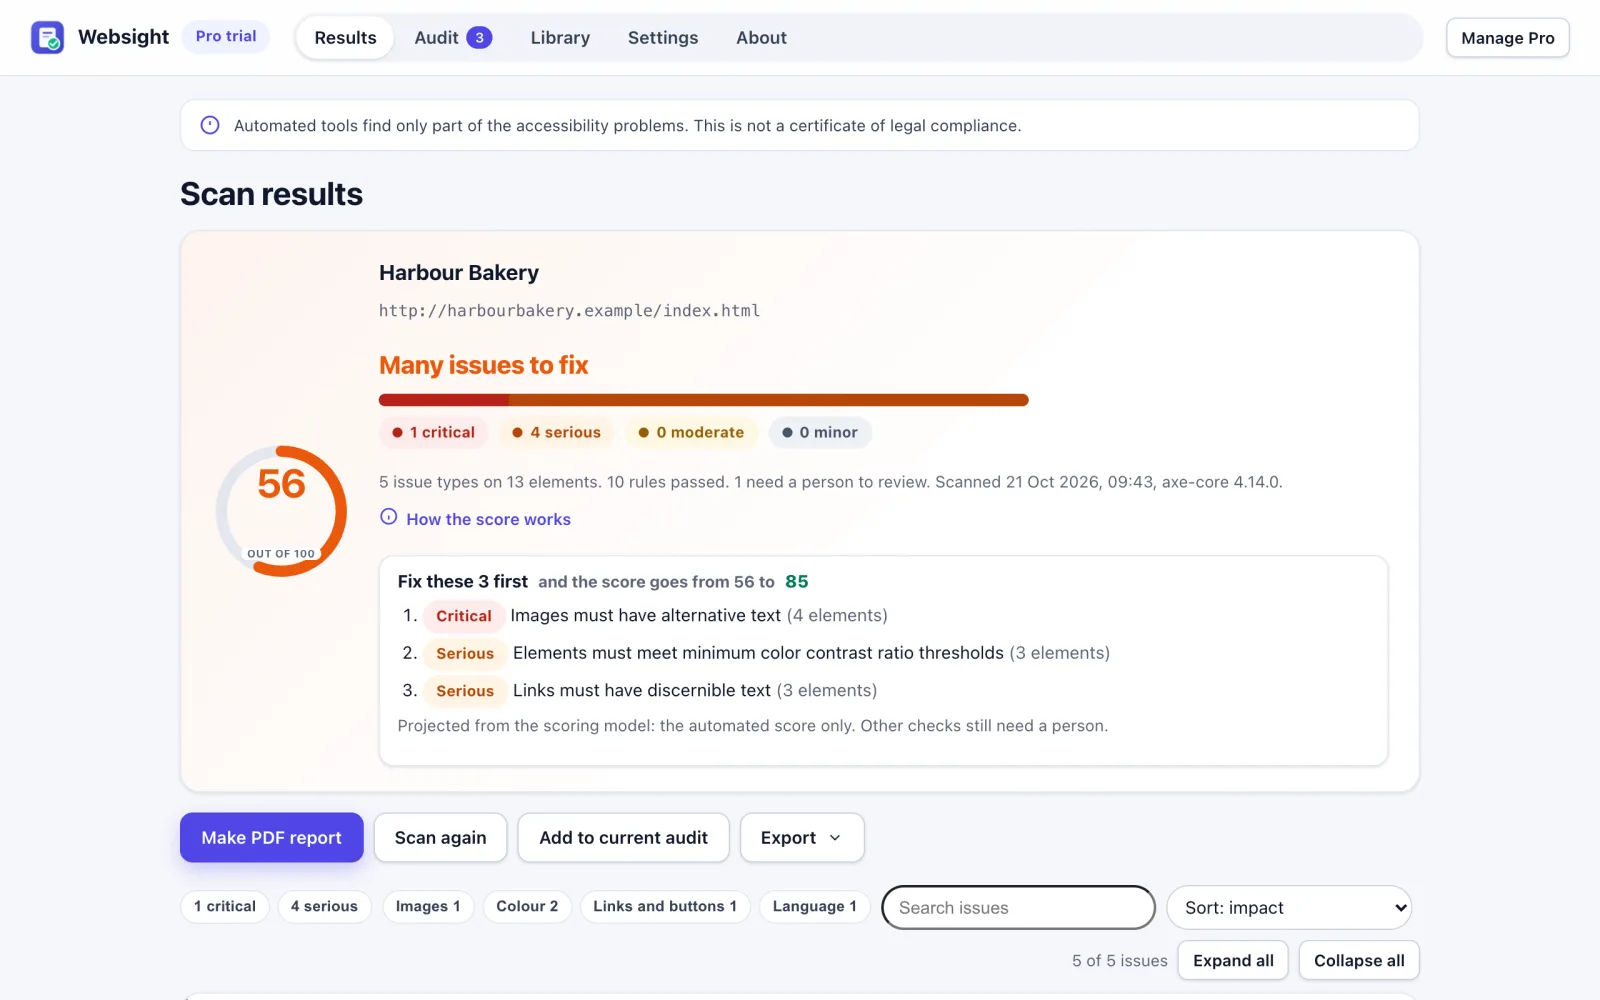Open the Sort: impact dropdown
Viewport: 1600px width, 1000px height.
pyautogui.click(x=1288, y=907)
